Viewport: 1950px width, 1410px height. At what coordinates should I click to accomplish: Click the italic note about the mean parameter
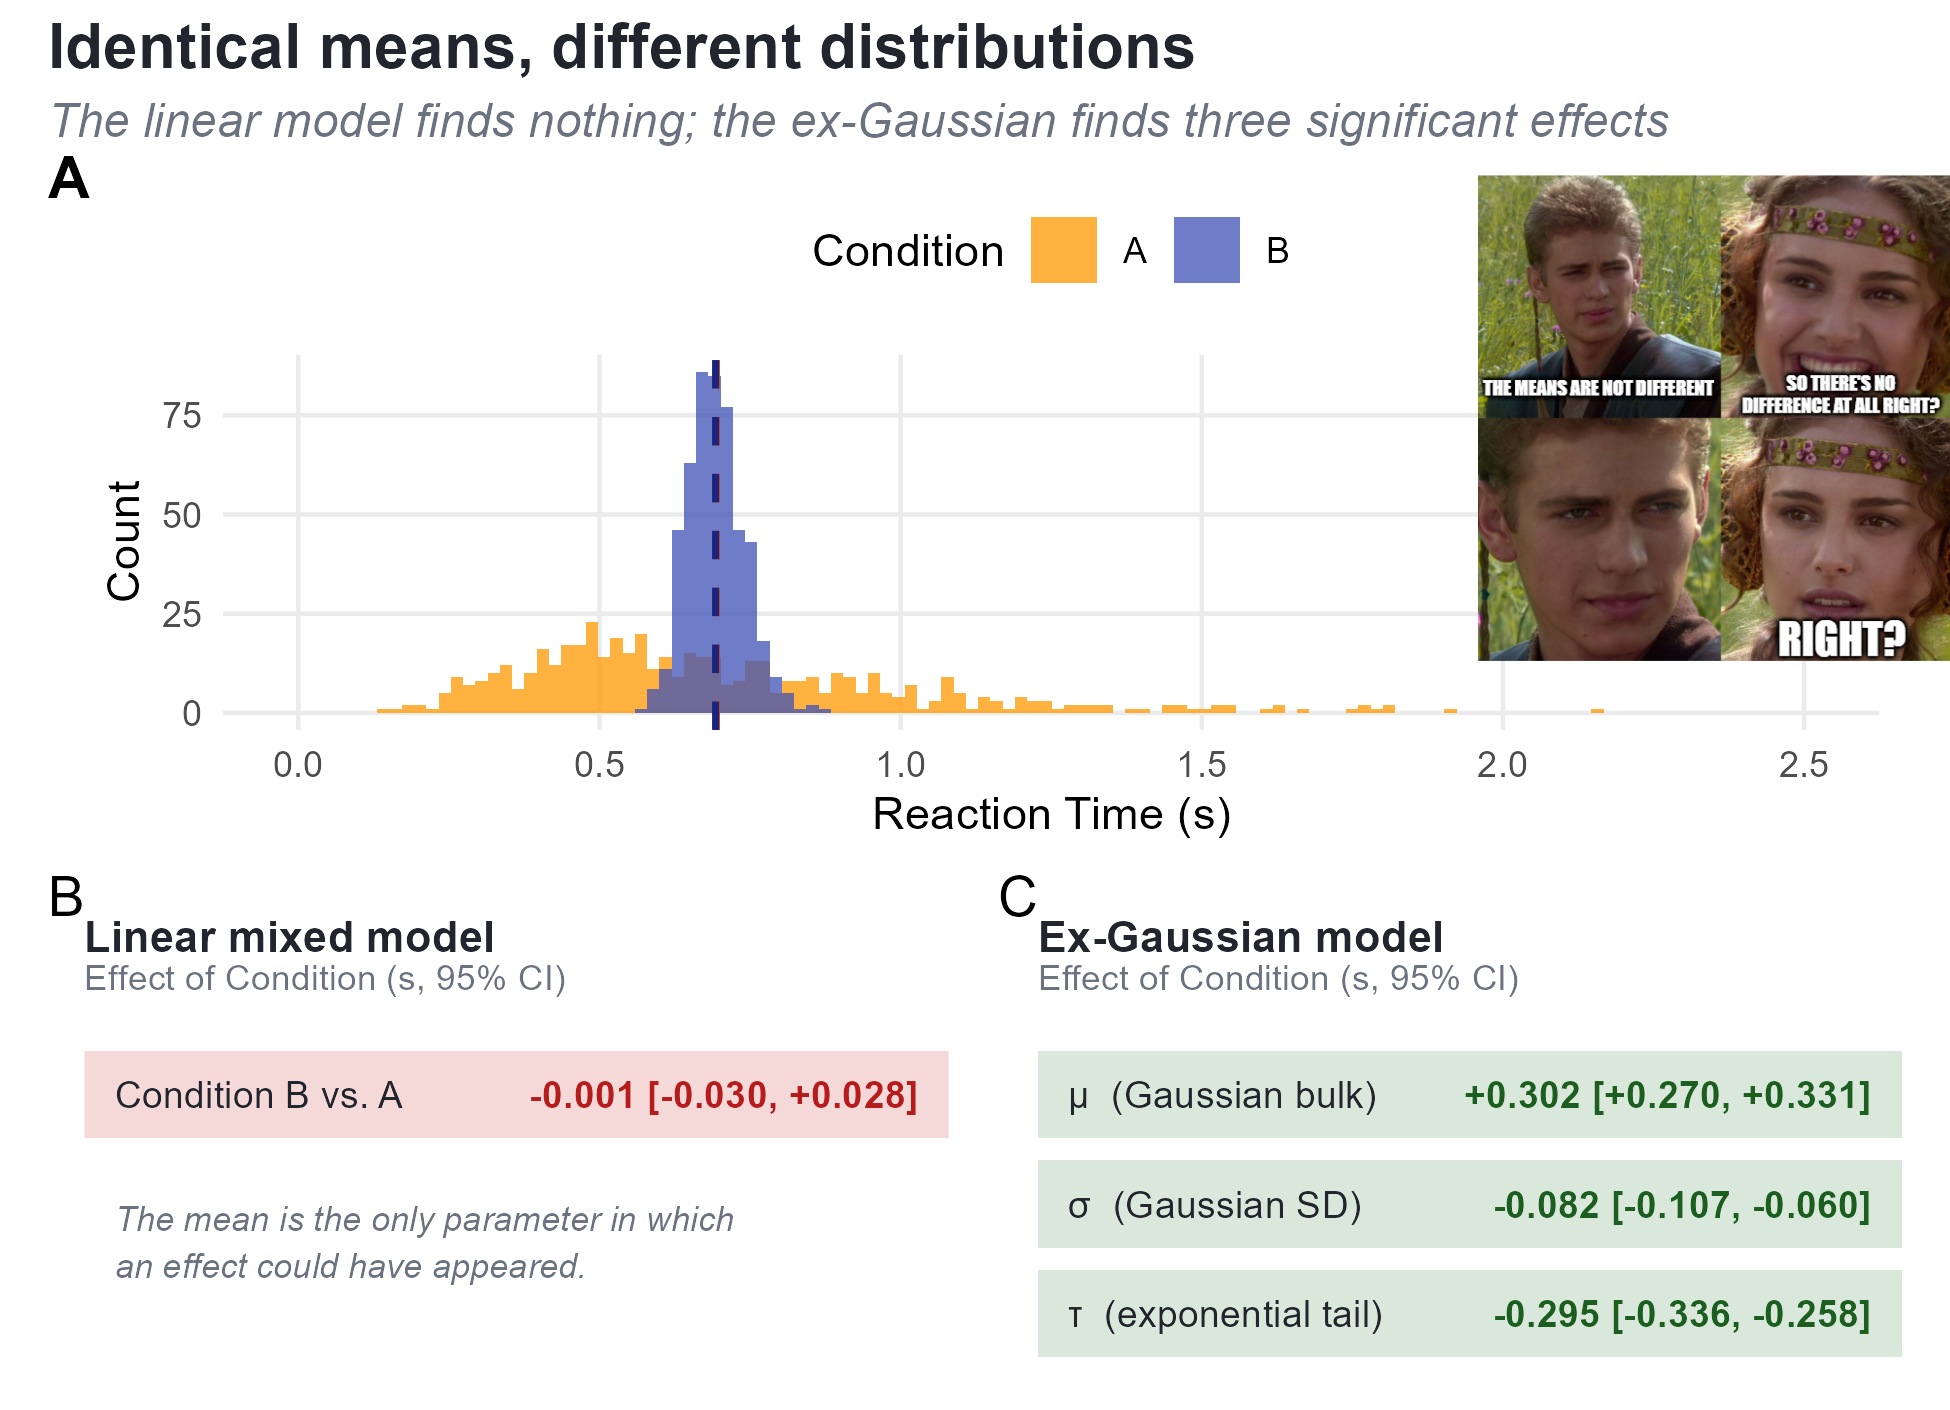[x=425, y=1243]
